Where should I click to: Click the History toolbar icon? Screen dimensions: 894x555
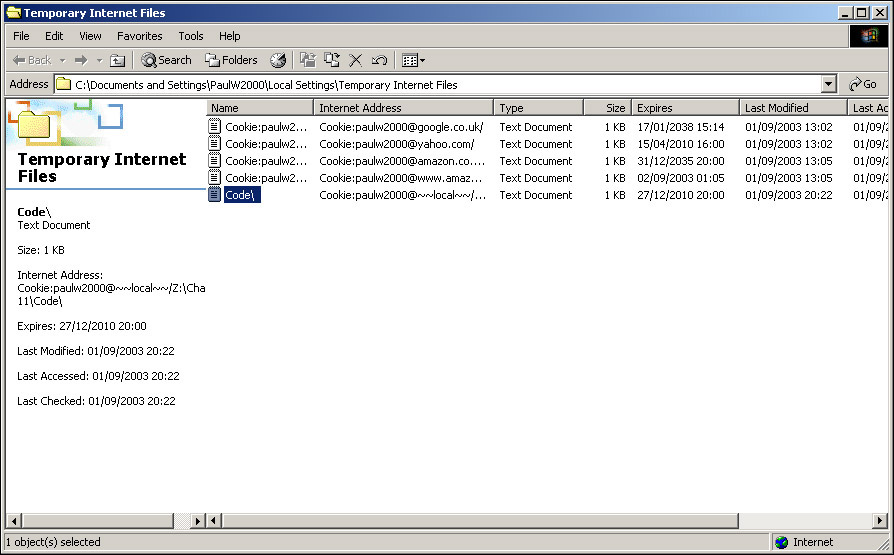tap(278, 60)
